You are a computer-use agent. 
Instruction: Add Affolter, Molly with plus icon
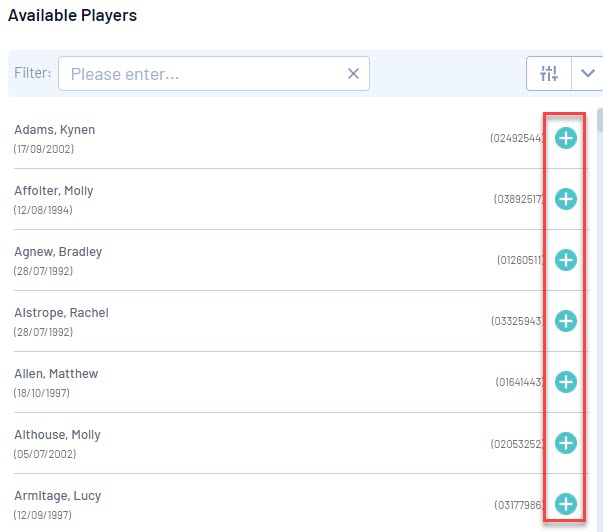point(566,199)
